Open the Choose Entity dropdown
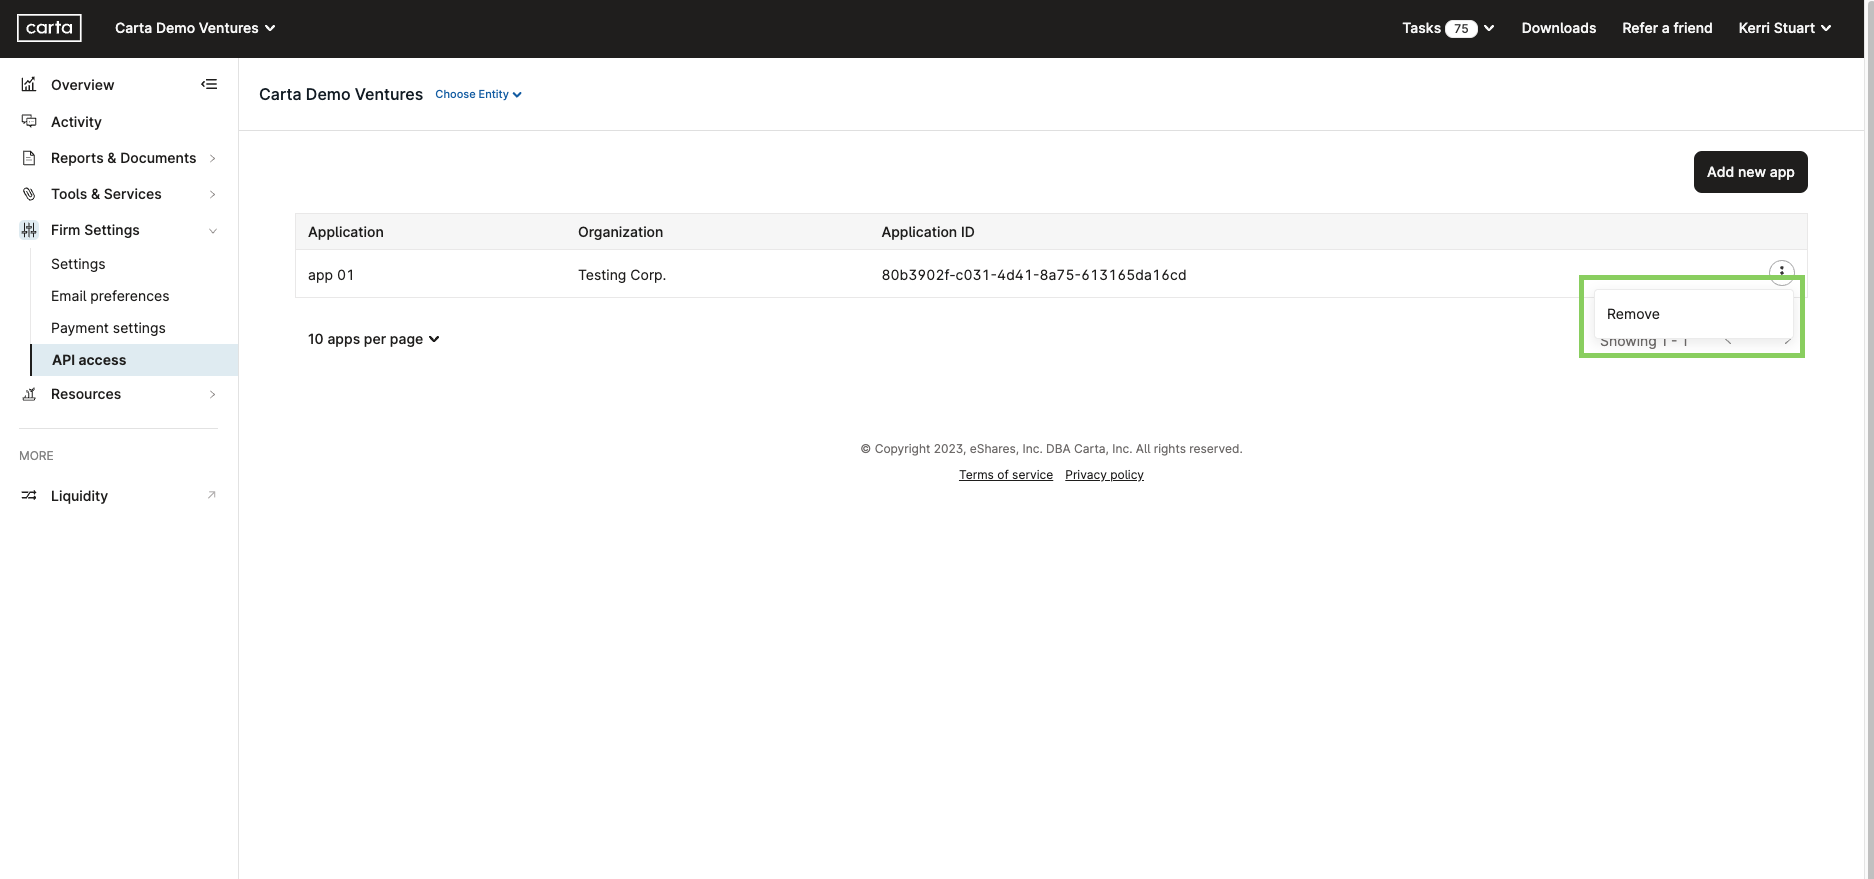Image resolution: width=1874 pixels, height=879 pixels. pyautogui.click(x=478, y=94)
